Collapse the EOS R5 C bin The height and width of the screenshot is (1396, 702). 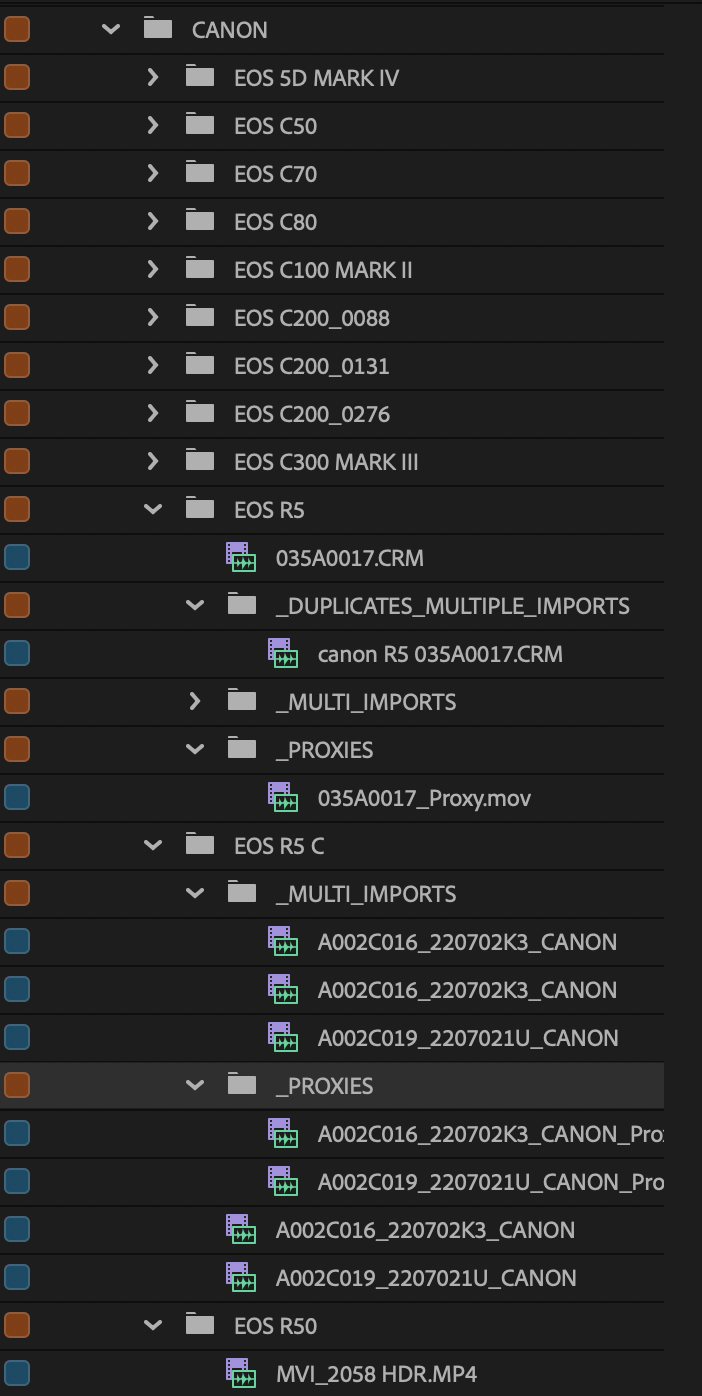pyautogui.click(x=152, y=846)
